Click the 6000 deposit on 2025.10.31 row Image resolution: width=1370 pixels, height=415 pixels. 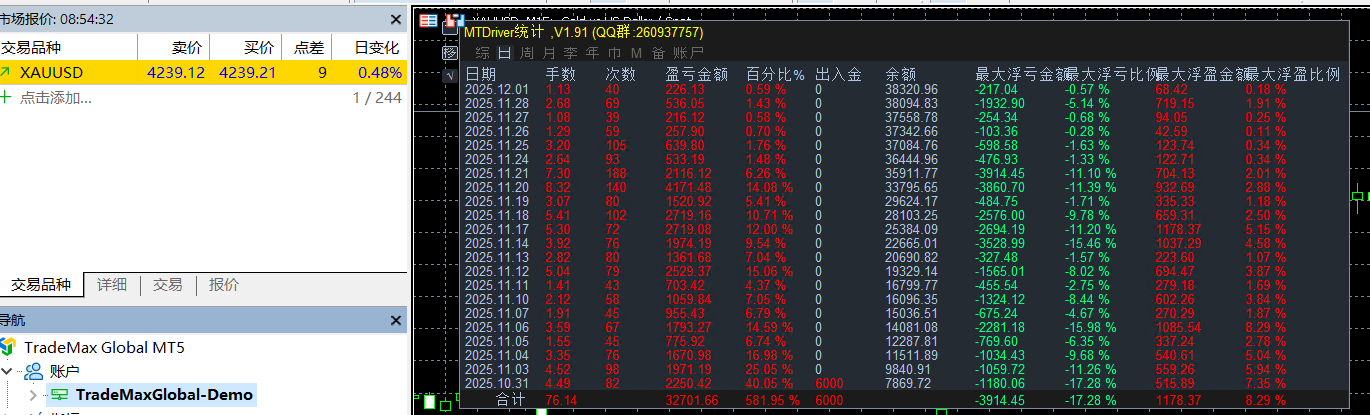point(830,382)
